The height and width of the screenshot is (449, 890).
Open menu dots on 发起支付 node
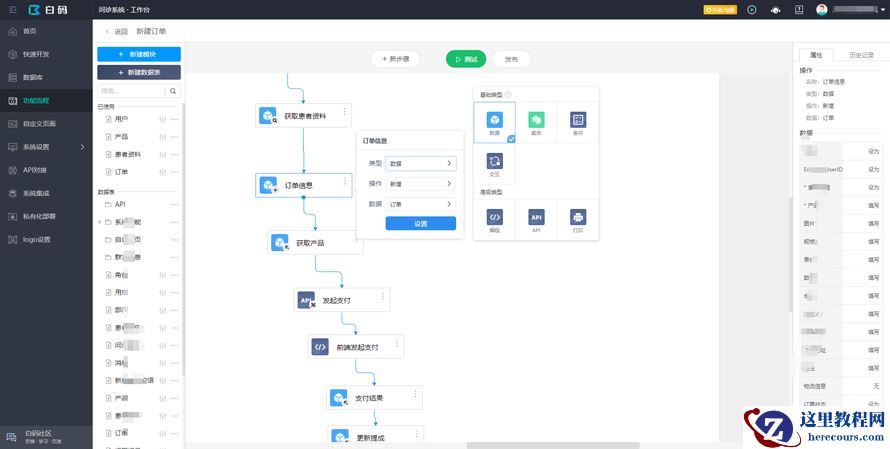383,296
